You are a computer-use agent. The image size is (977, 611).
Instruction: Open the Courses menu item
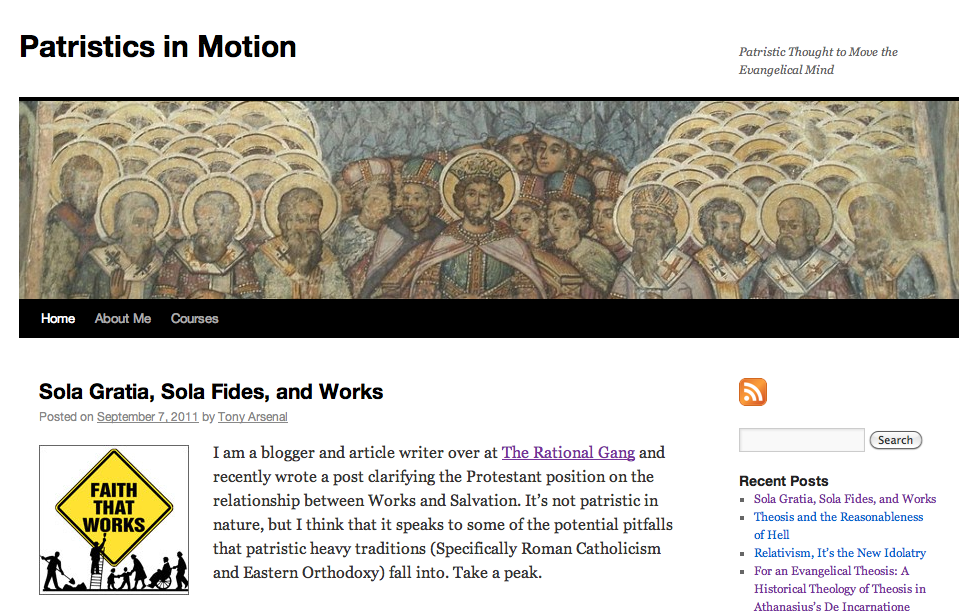(194, 319)
